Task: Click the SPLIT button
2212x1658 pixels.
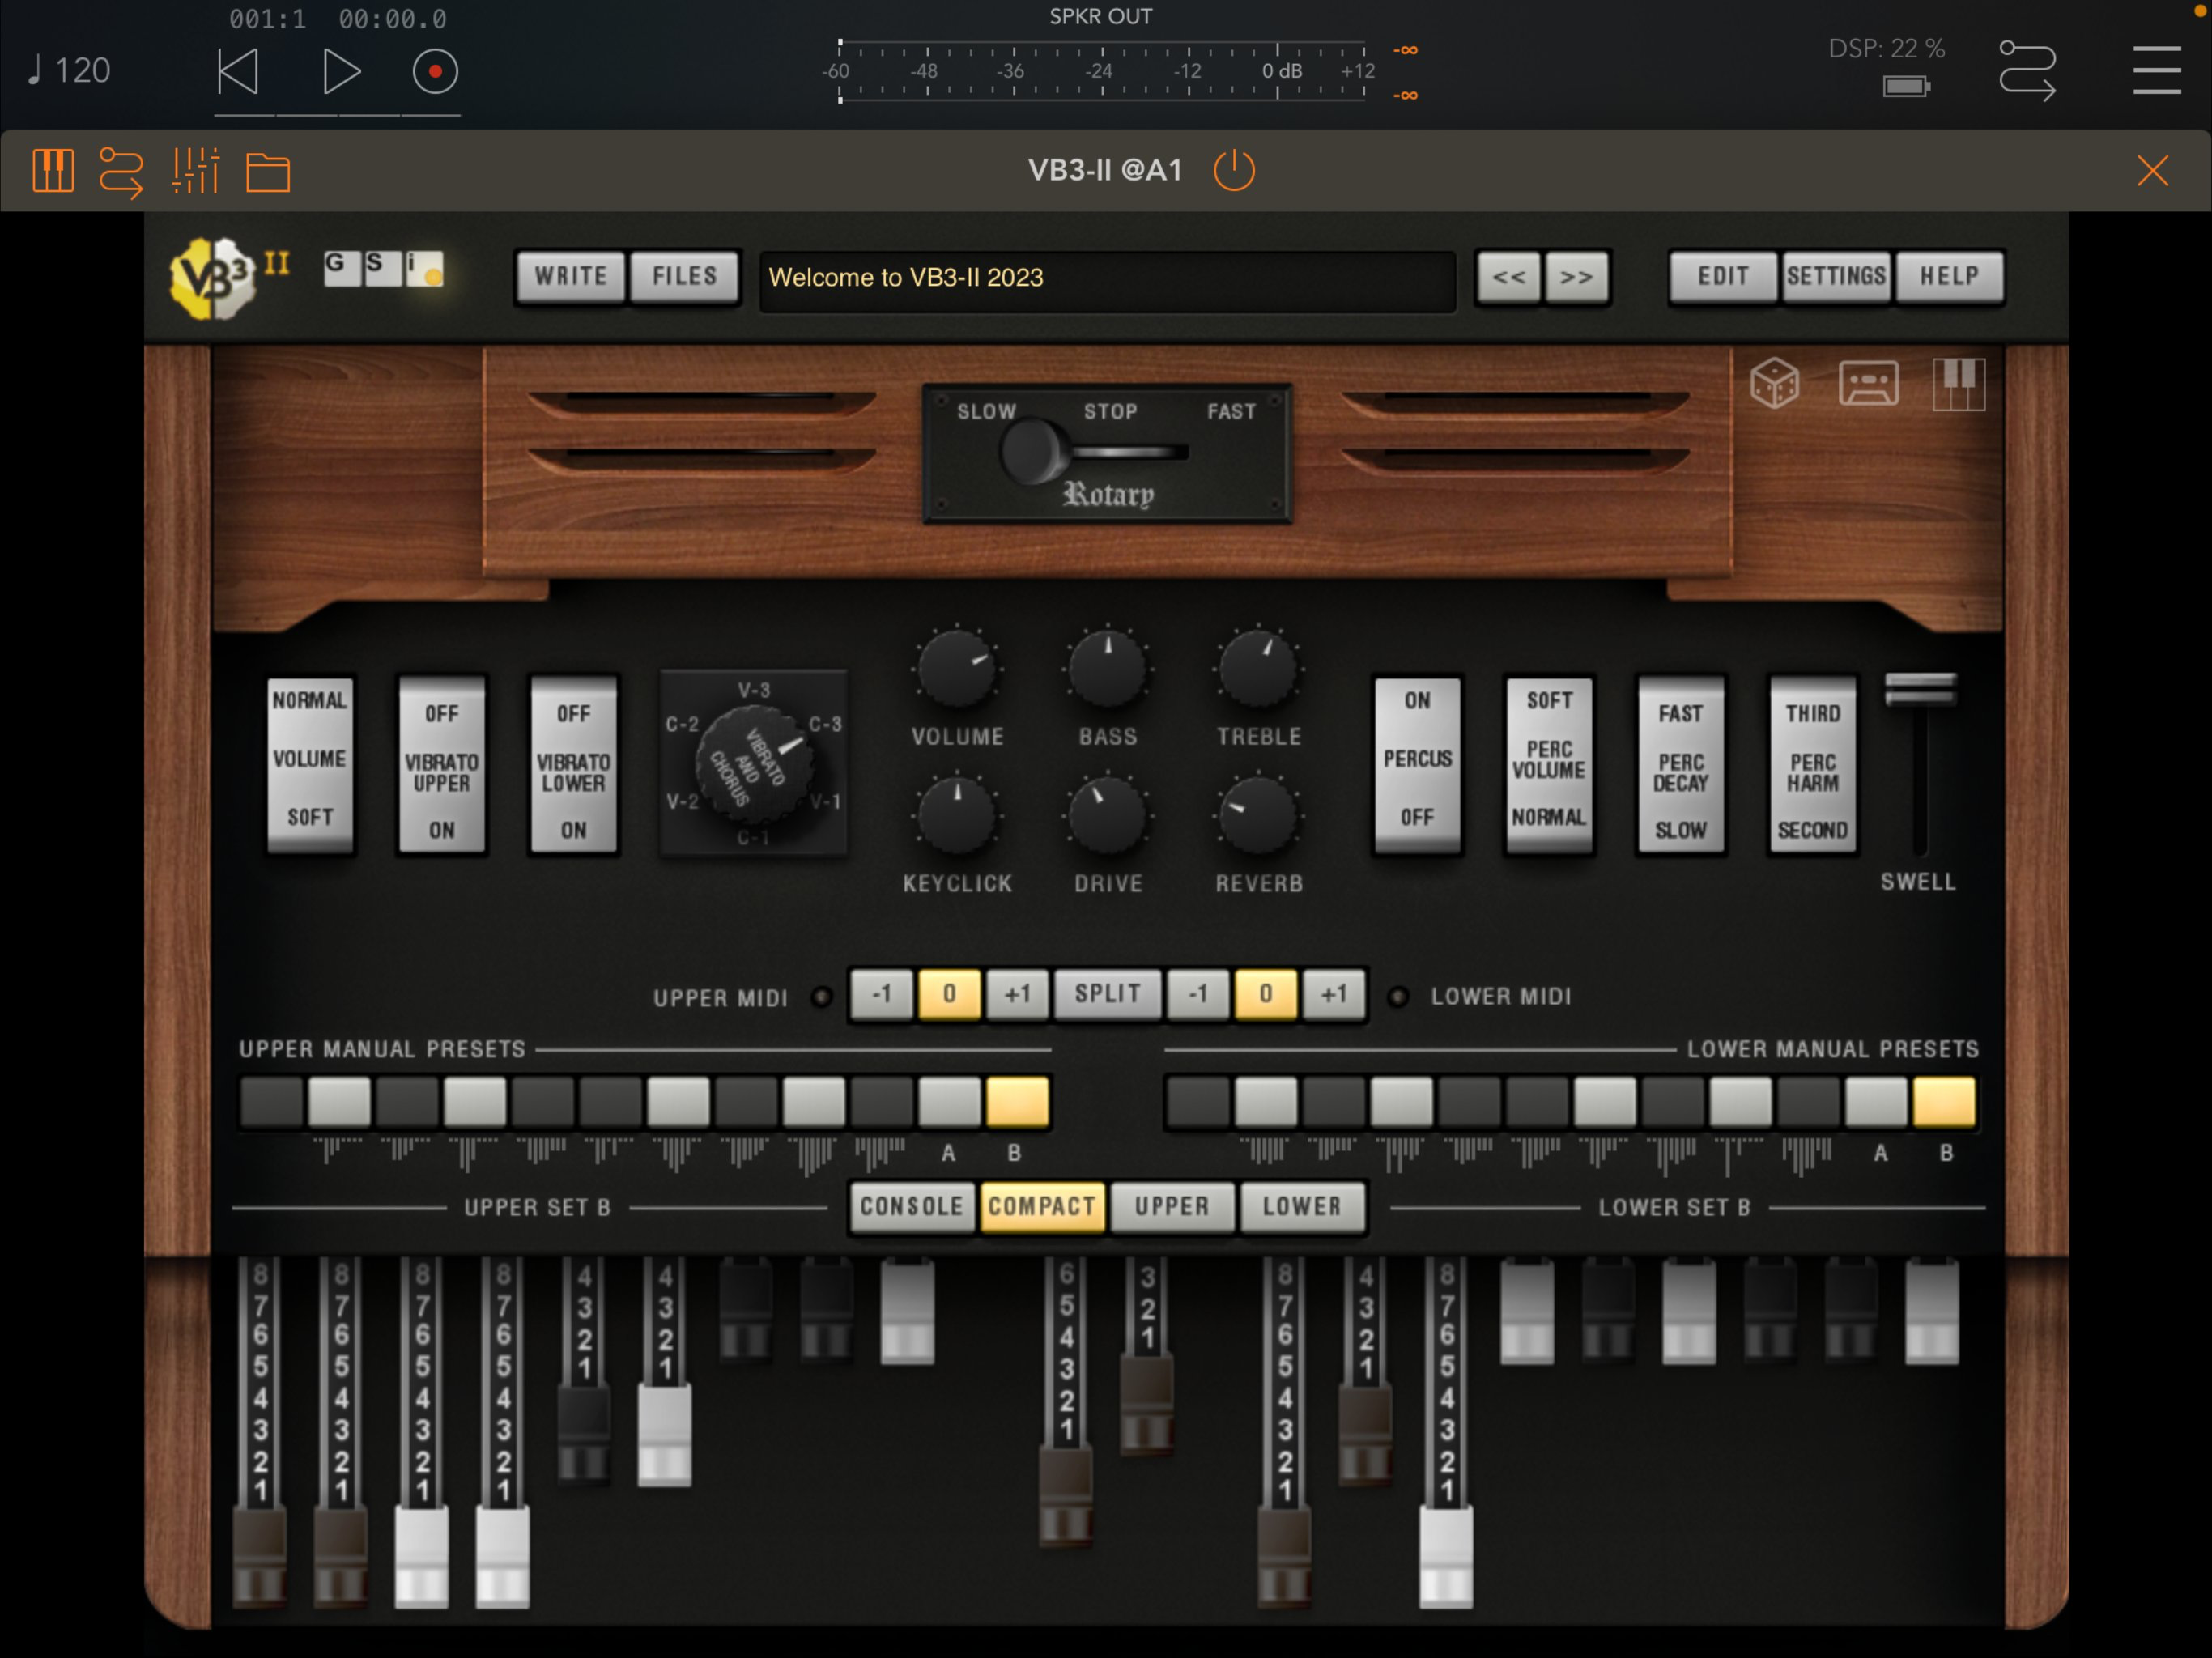Action: tap(1107, 994)
